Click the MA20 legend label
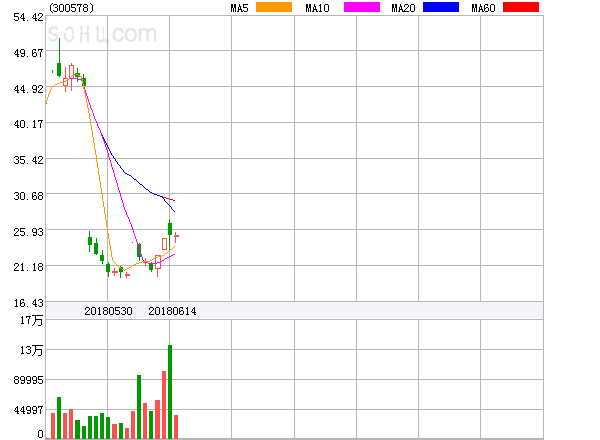Screen dimensions: 600x440 [403, 8]
